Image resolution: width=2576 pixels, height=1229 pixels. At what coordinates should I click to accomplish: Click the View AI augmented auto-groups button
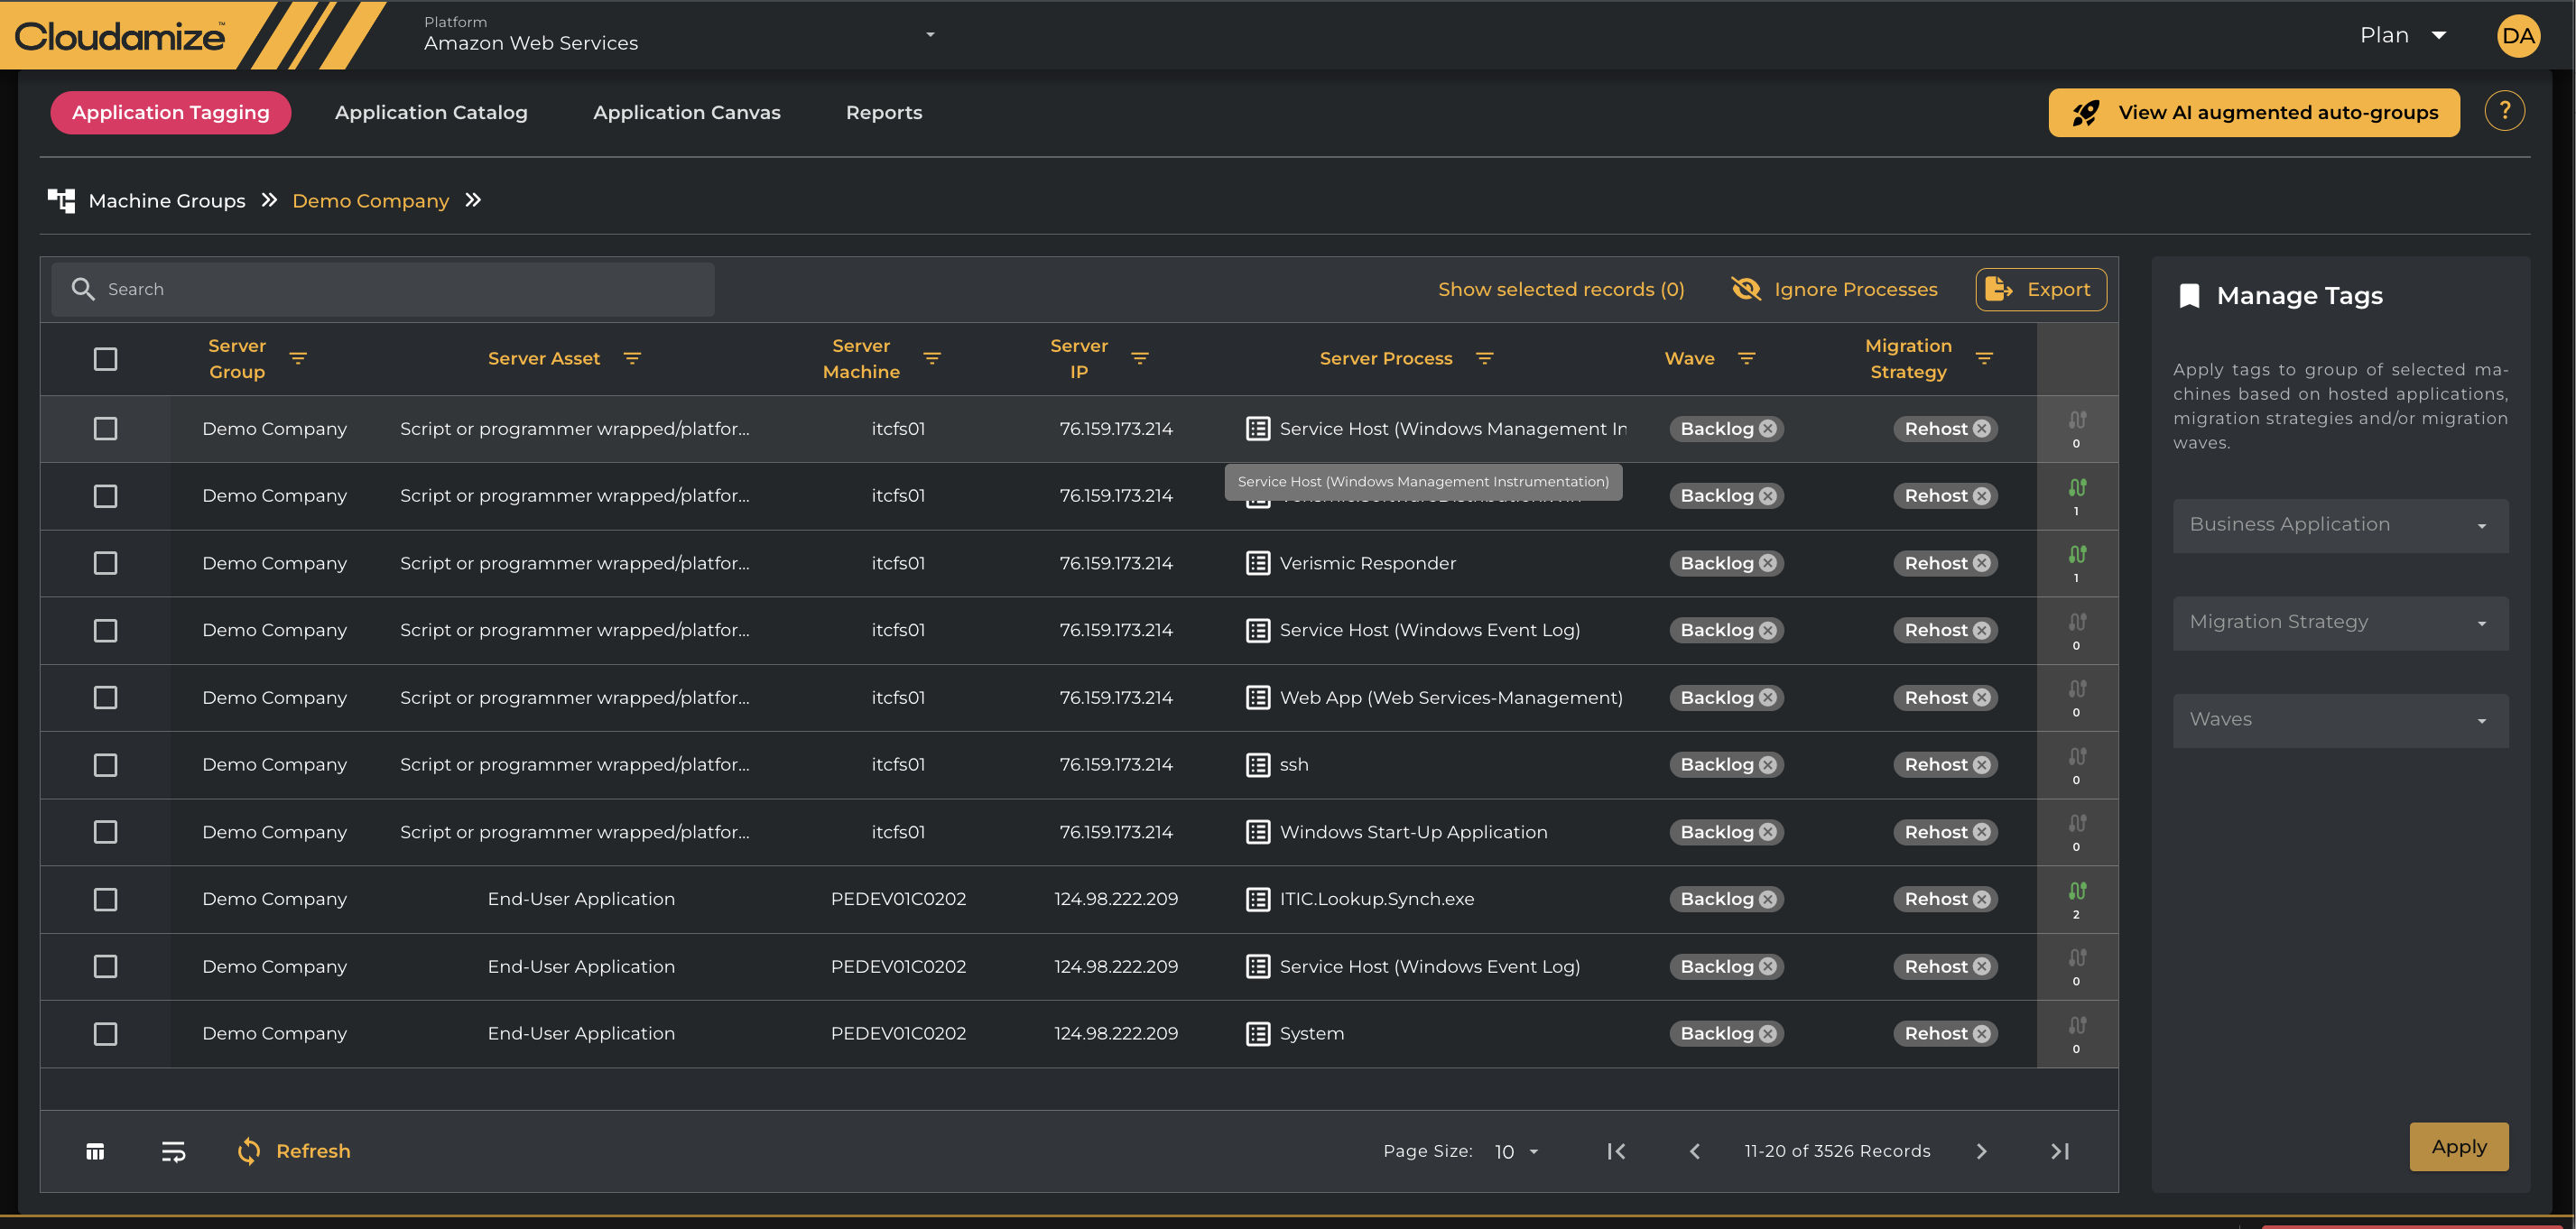point(2253,112)
